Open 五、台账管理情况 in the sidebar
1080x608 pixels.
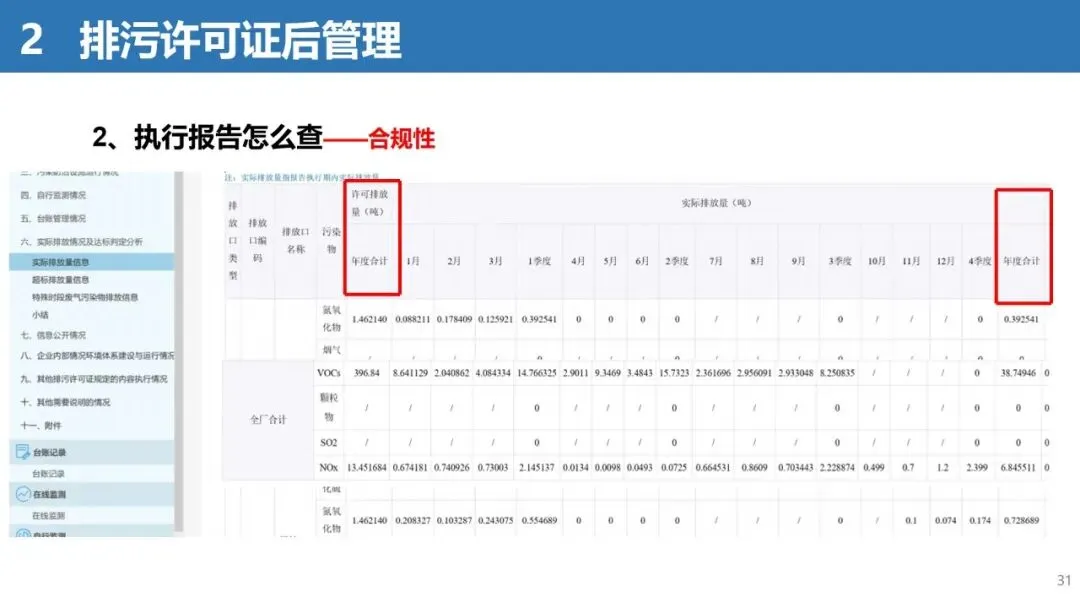click(x=54, y=219)
